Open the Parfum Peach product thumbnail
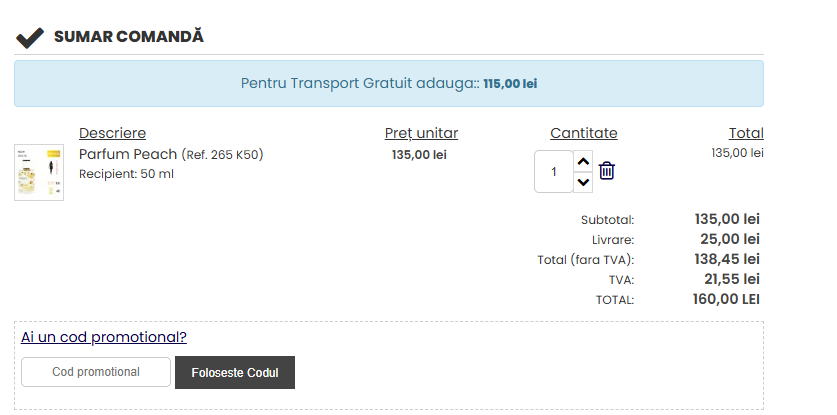The width and height of the screenshot is (837, 415). tap(39, 172)
